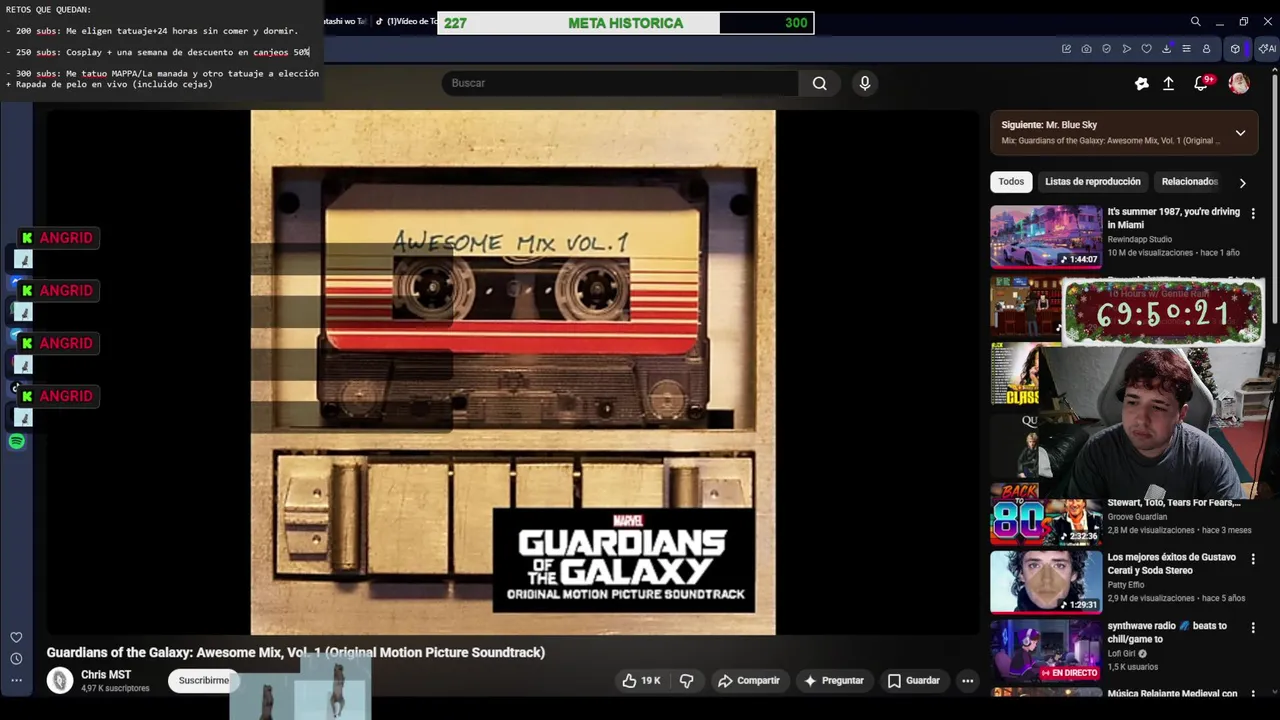1280x720 pixels.
Task: Open the AI assistant button in toolbar
Action: (1266, 49)
